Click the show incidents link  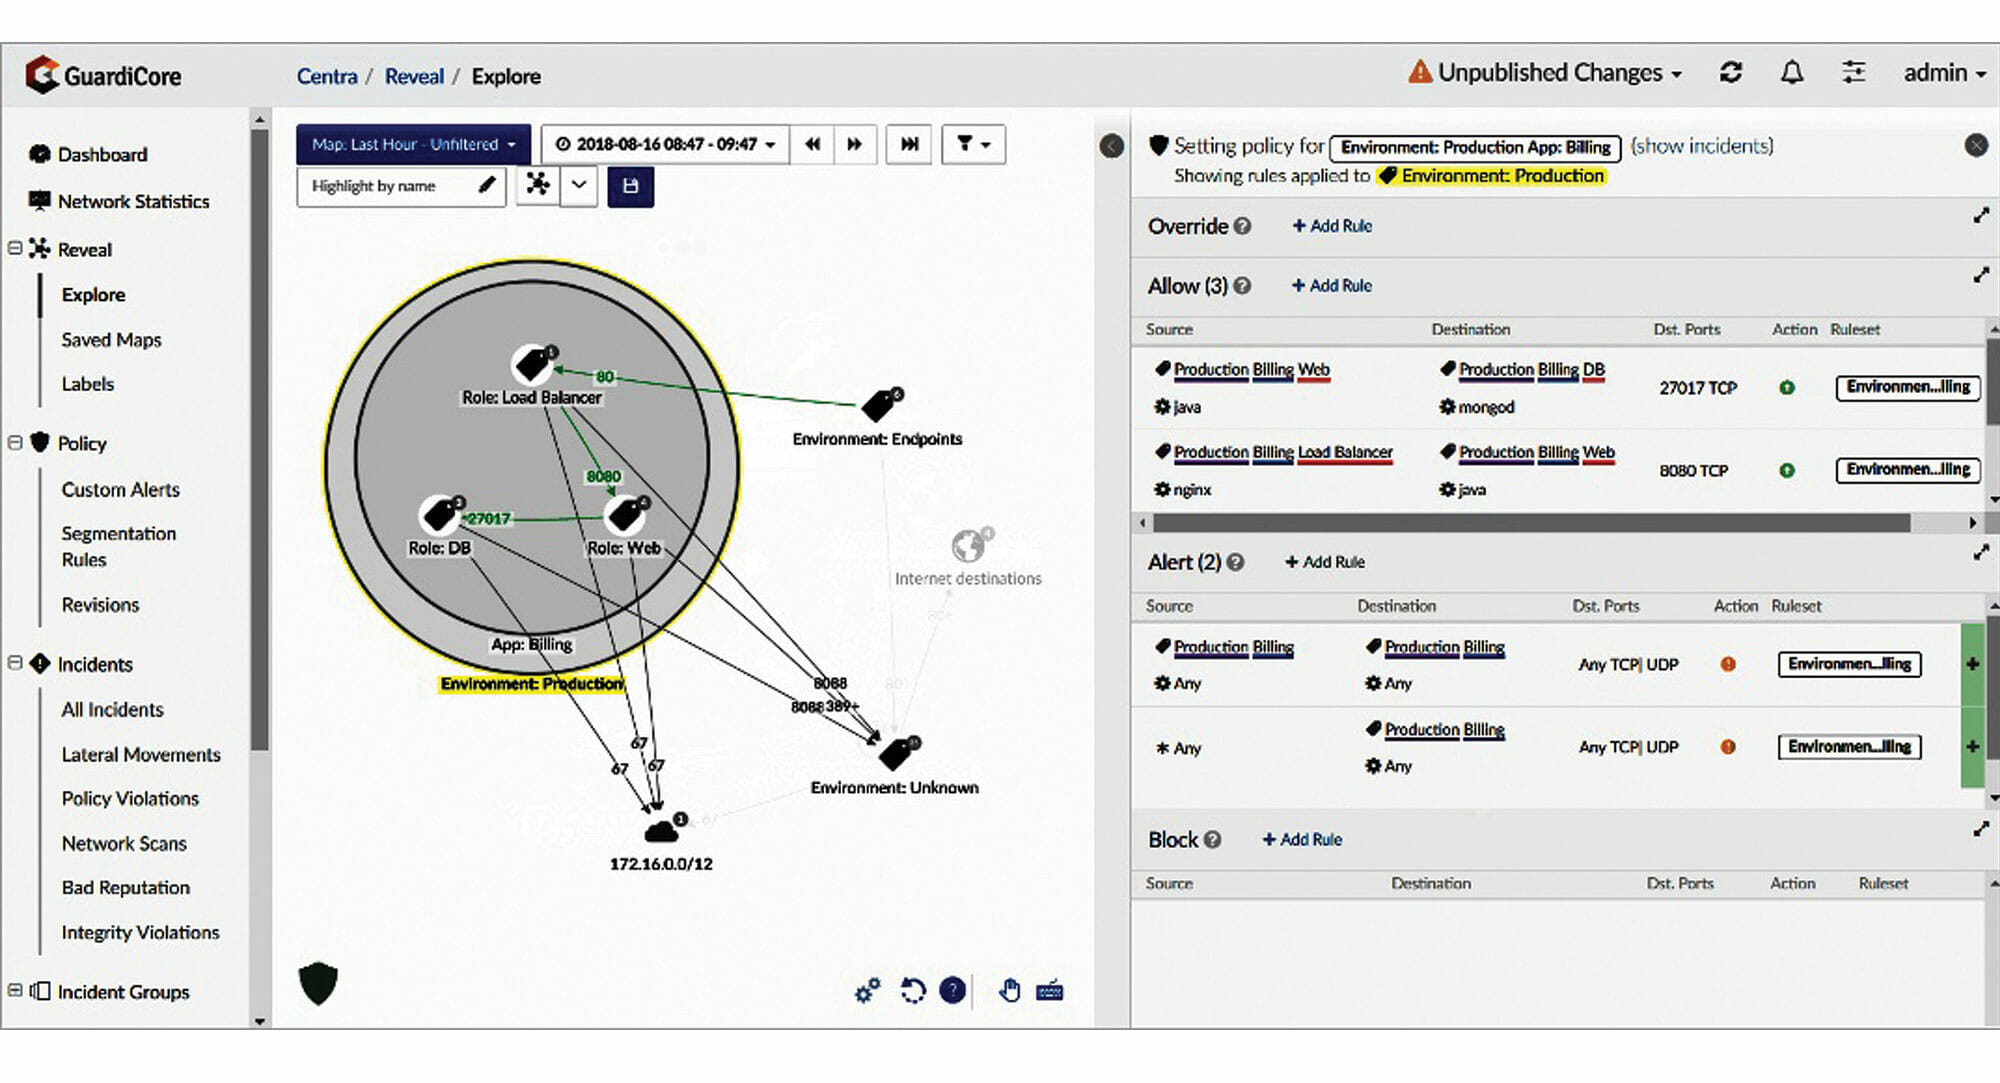point(1701,146)
